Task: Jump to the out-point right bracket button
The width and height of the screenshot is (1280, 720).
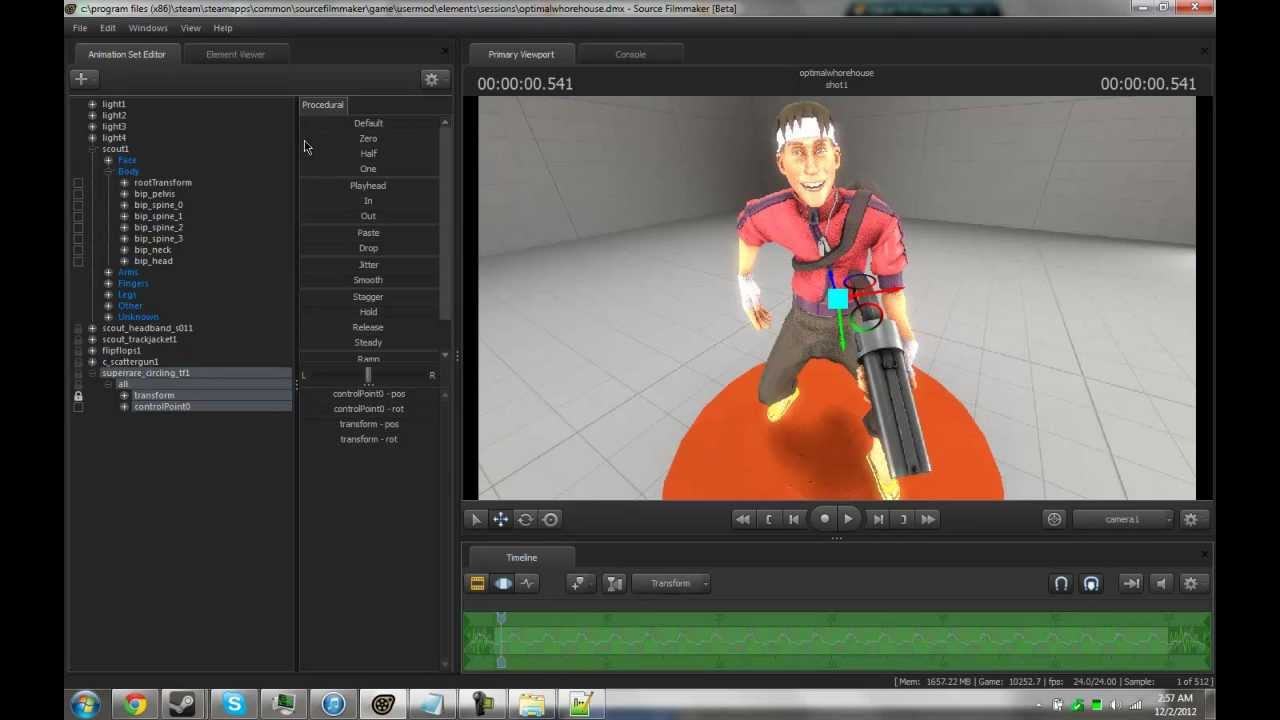Action: click(903, 519)
